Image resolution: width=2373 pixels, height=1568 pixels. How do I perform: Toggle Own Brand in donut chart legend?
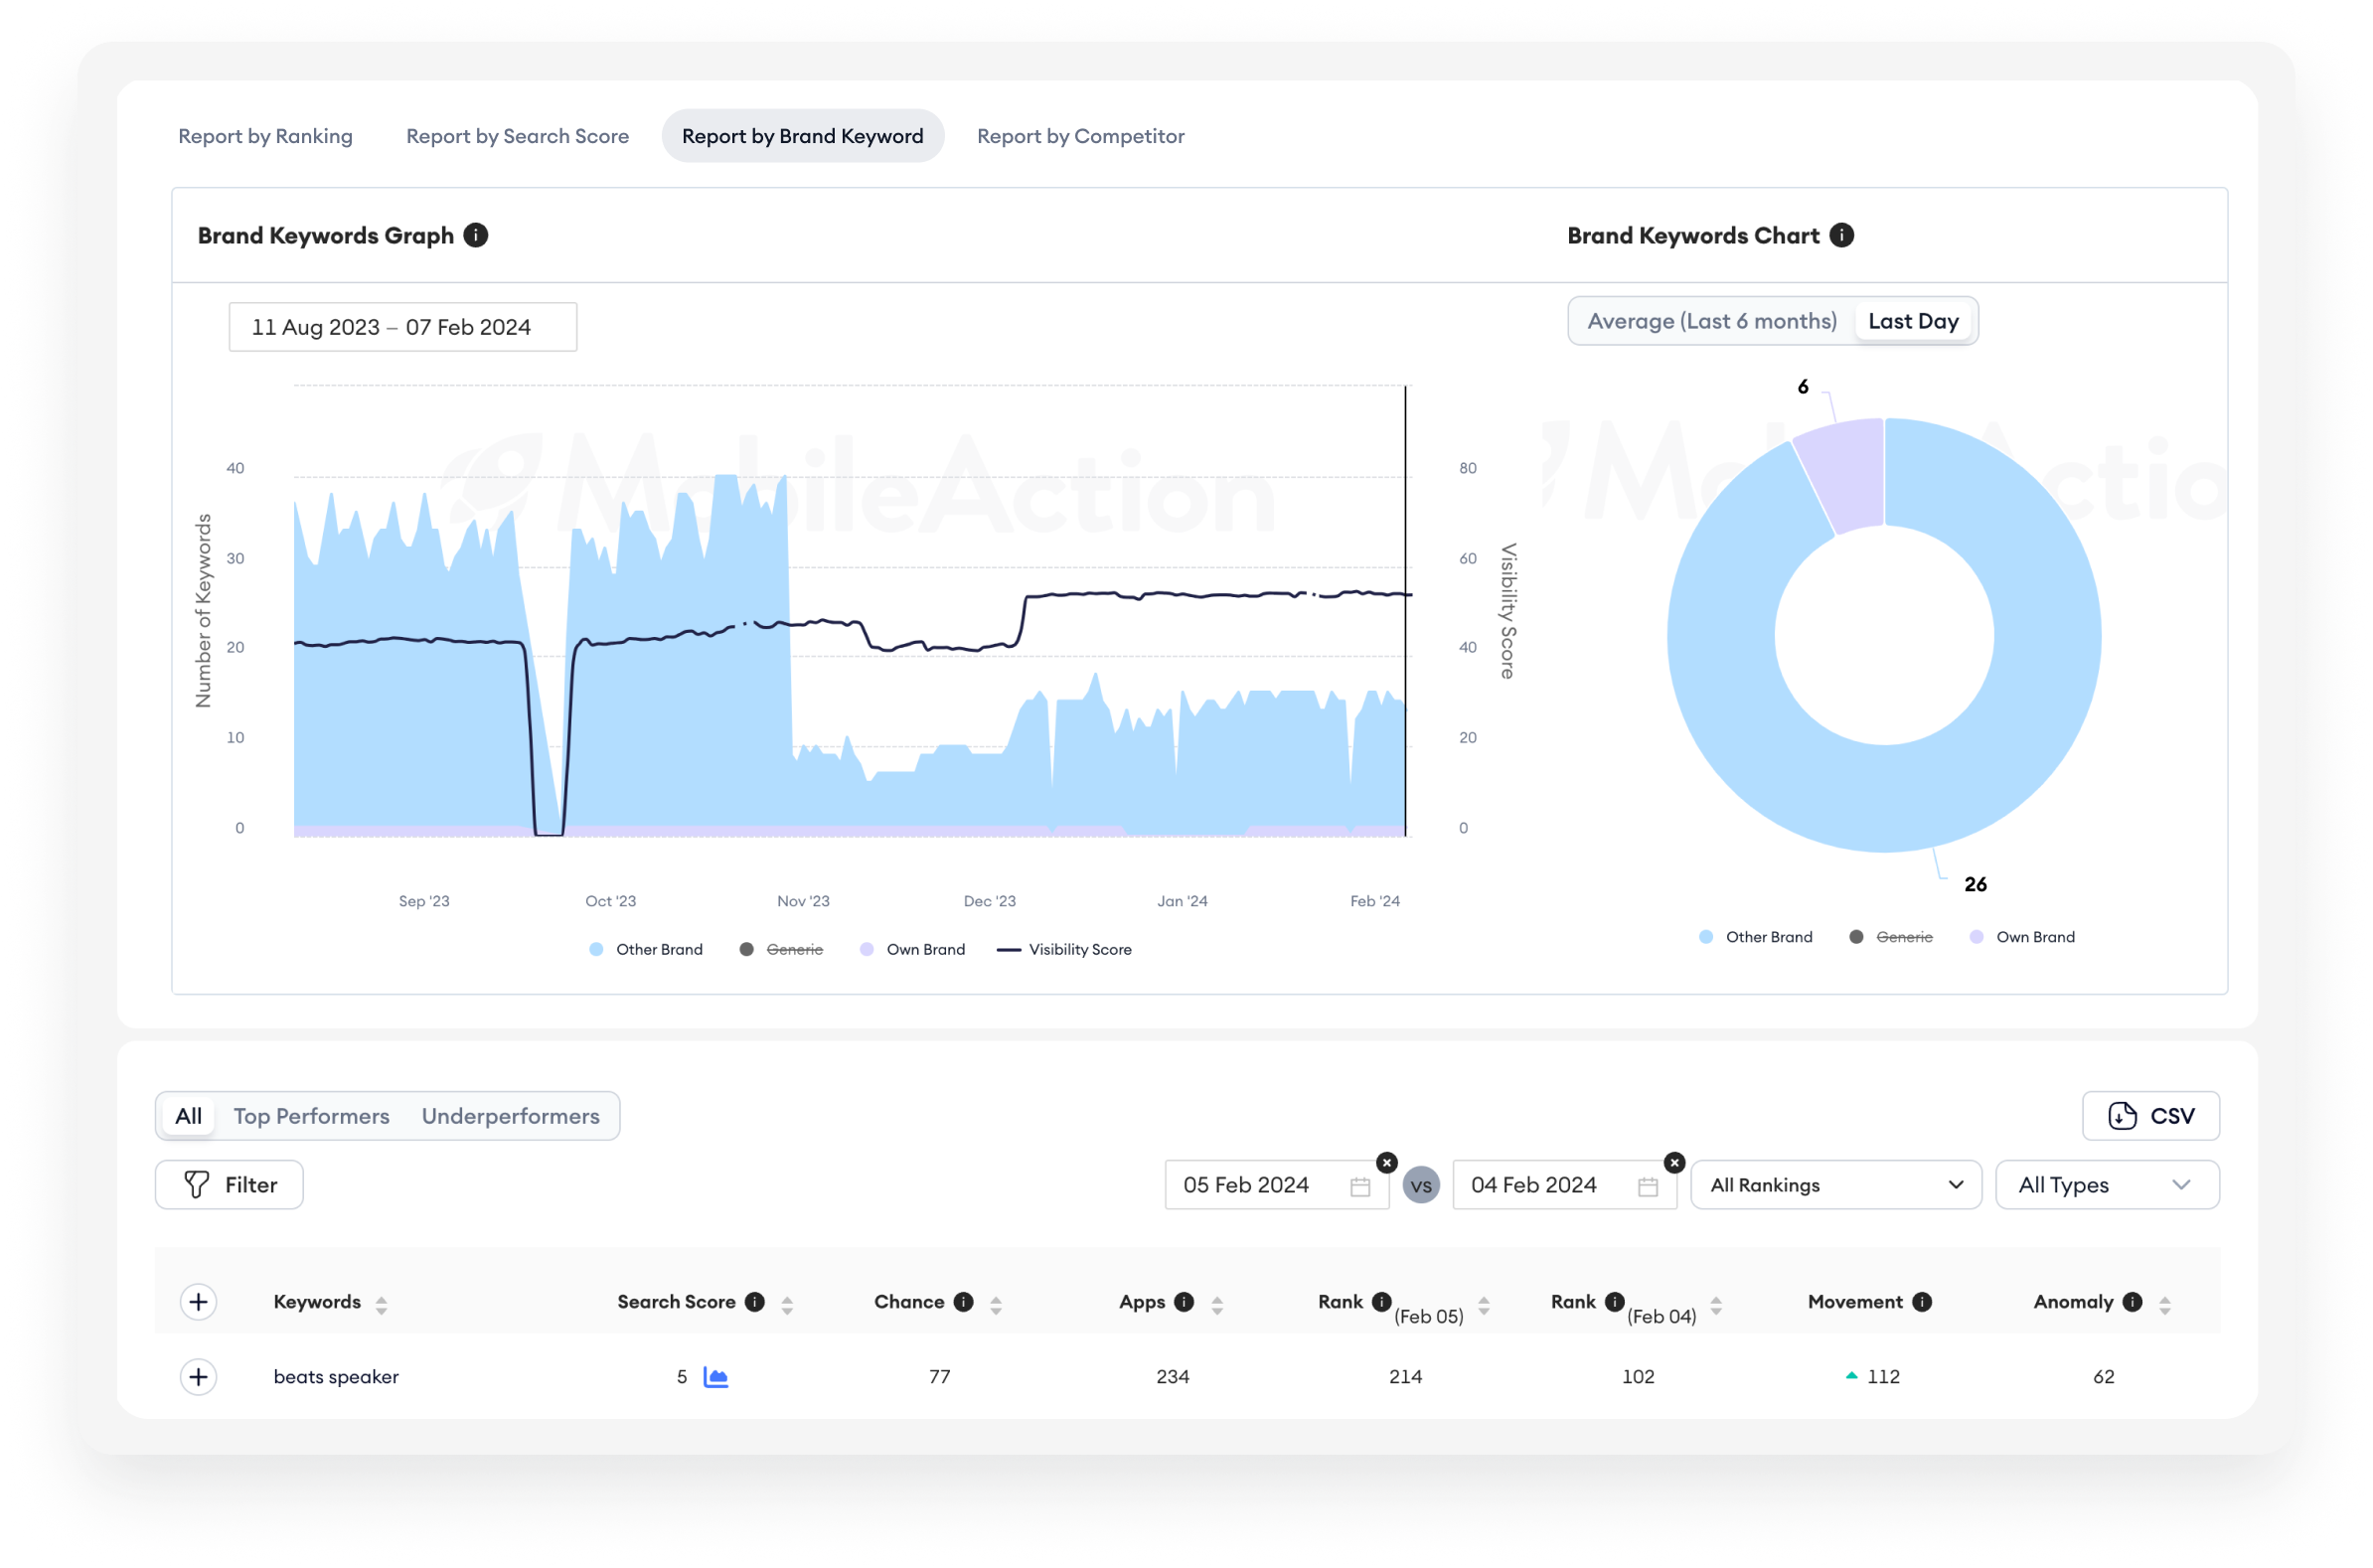[2023, 938]
